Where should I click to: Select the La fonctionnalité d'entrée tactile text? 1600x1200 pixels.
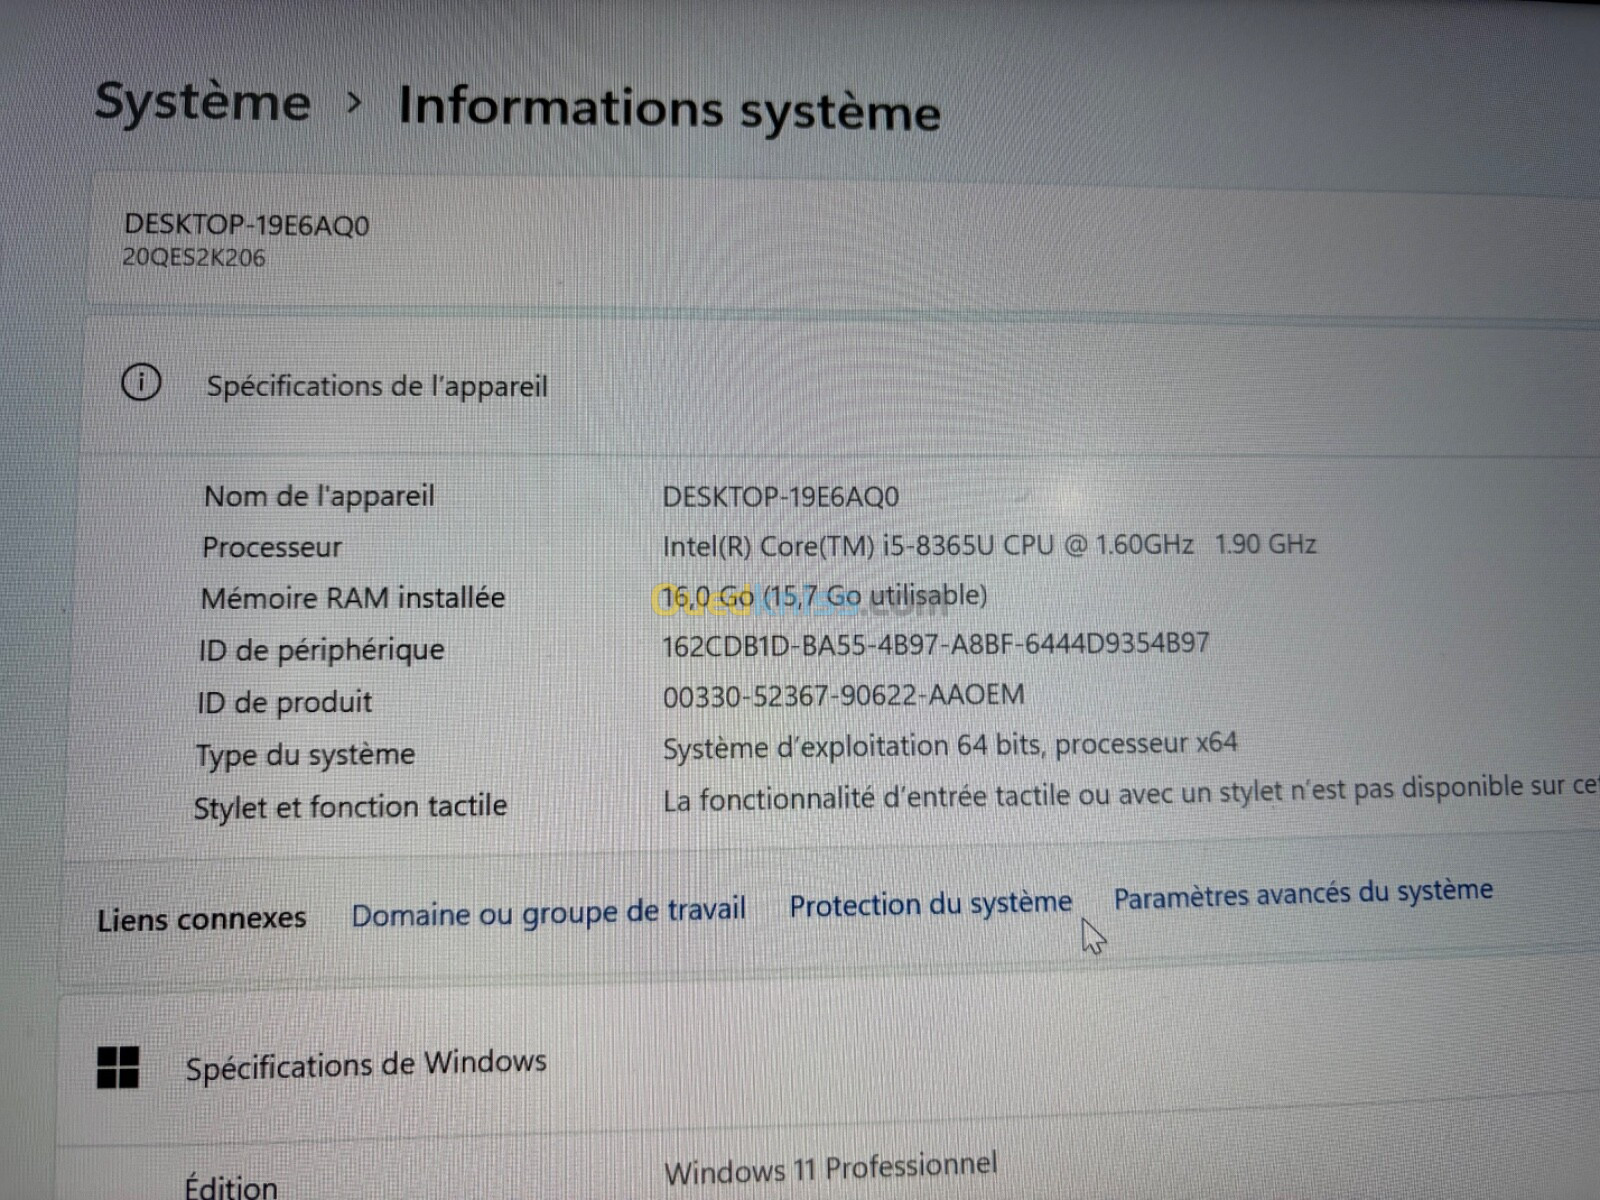[x=1130, y=793]
